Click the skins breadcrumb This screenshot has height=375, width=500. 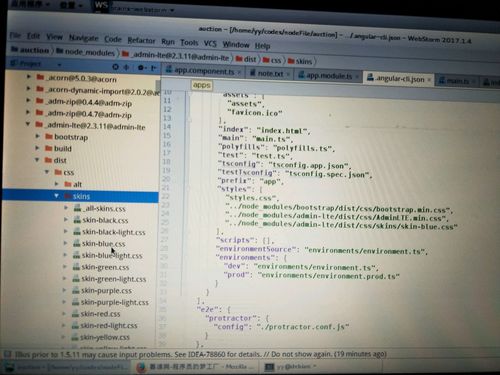tap(300, 61)
